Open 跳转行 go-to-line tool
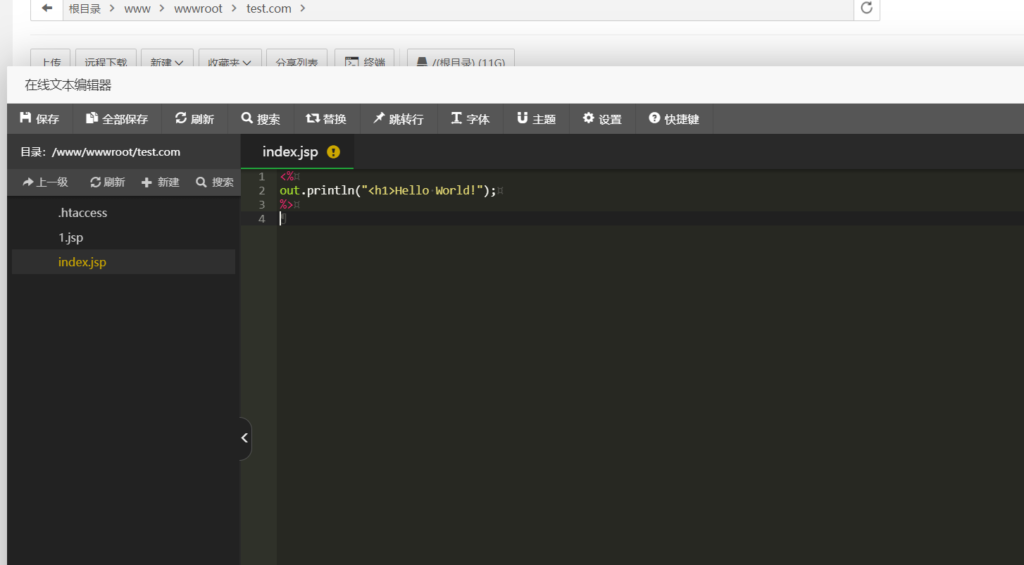The height and width of the screenshot is (565, 1024). [x=398, y=119]
